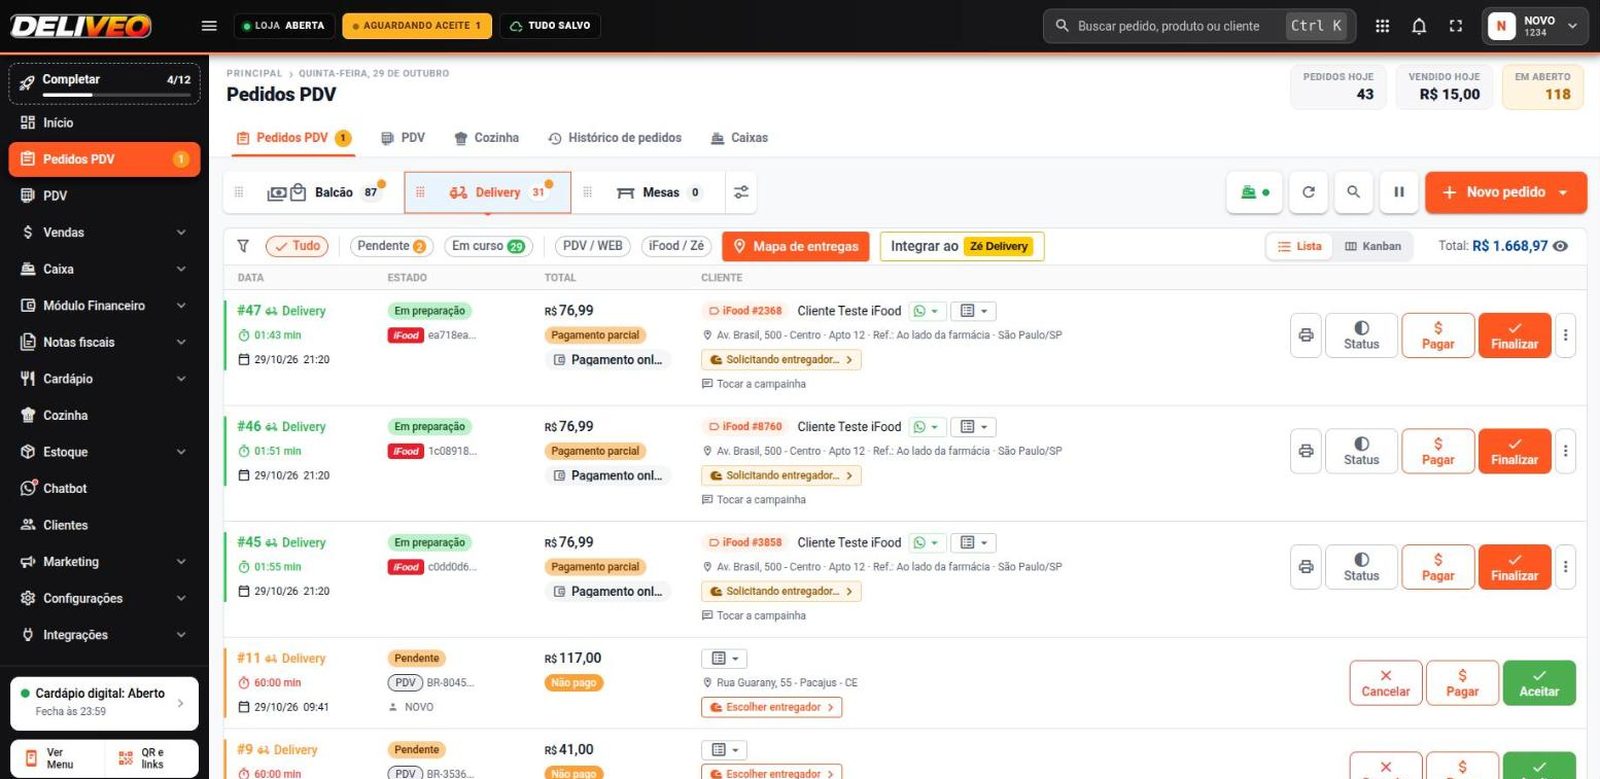
Task: Enter fullscreen mode via top bar icon
Action: [x=1455, y=26]
